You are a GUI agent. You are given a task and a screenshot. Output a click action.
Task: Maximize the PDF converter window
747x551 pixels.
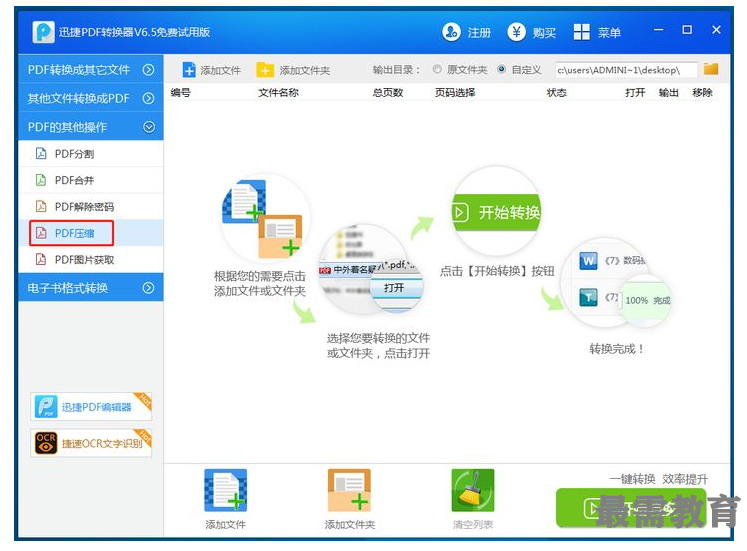pos(687,30)
